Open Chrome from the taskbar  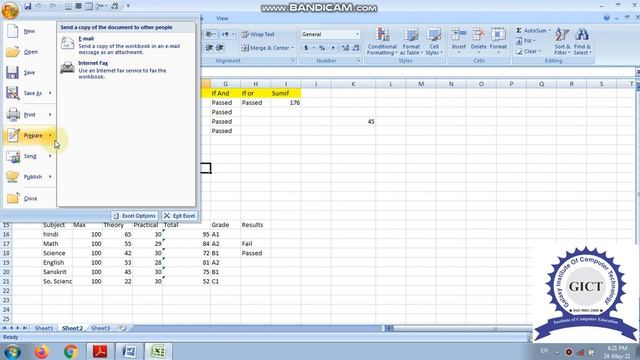coord(71,351)
